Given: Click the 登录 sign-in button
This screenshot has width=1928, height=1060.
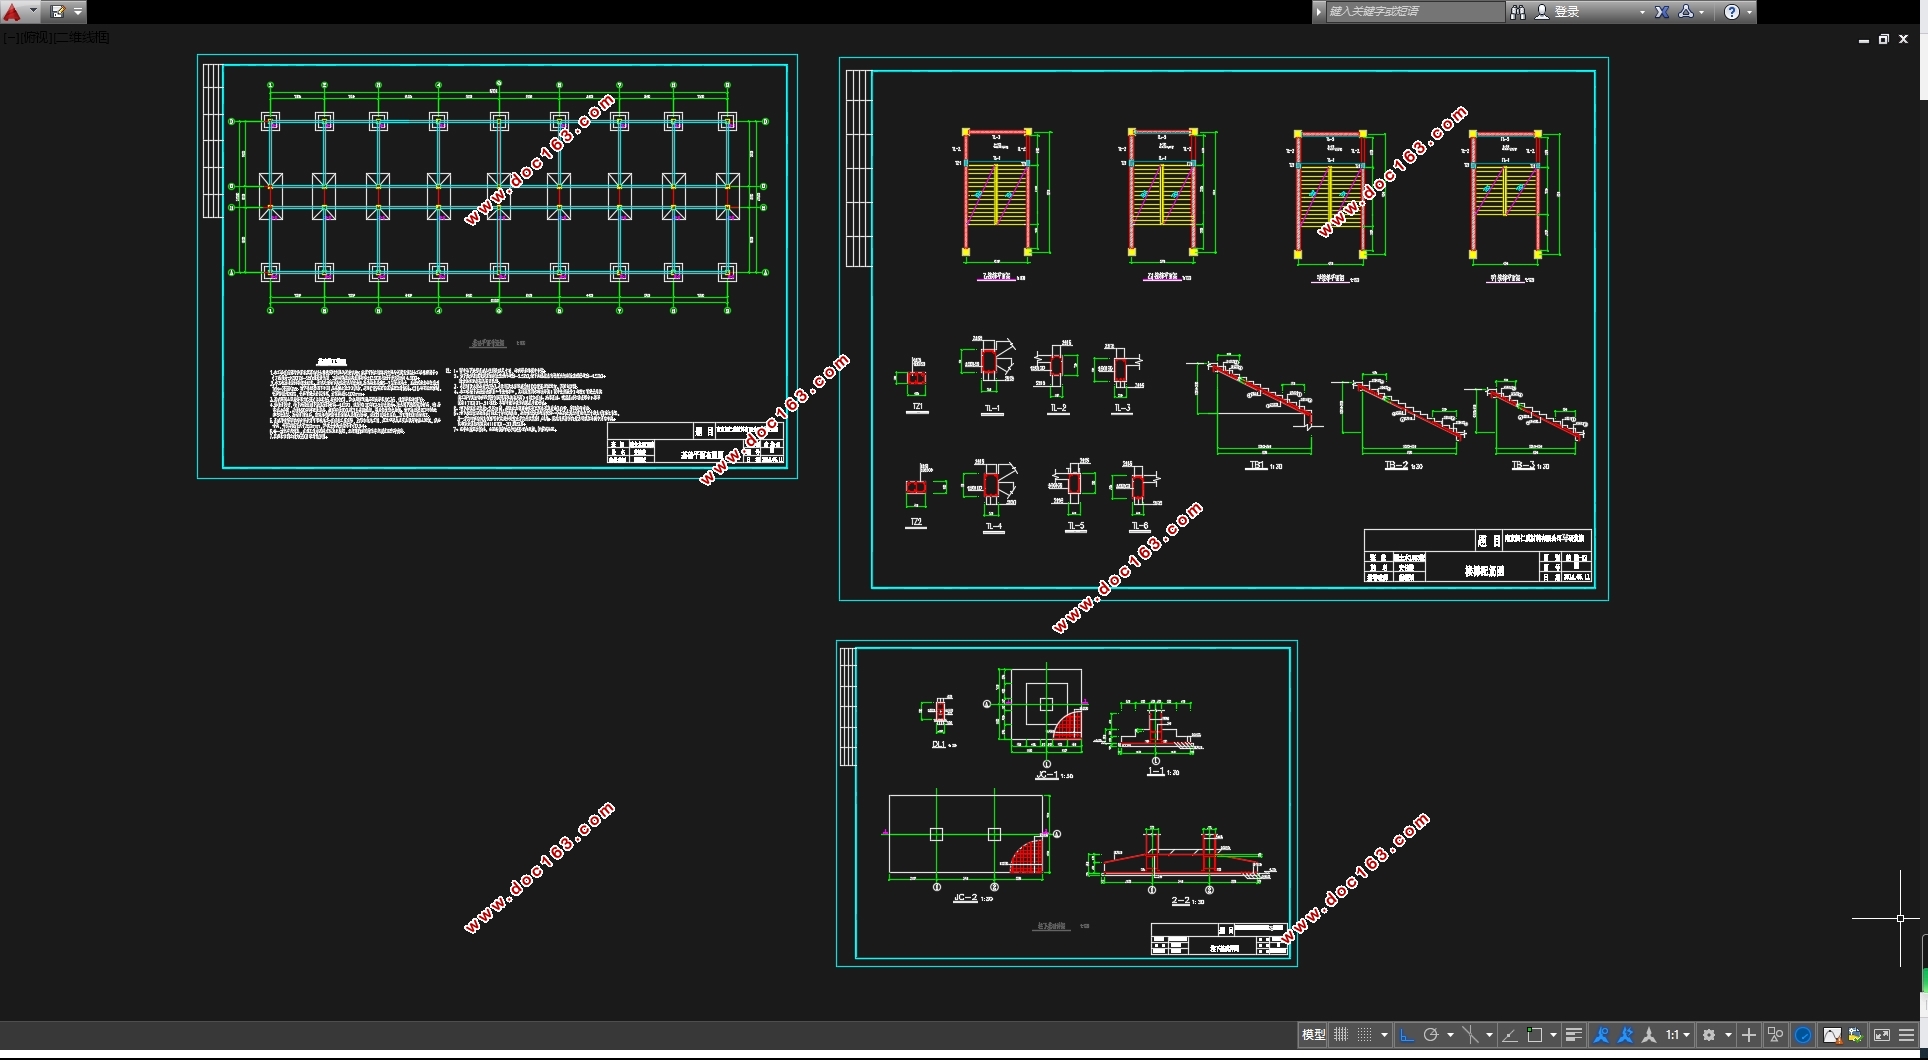Looking at the screenshot, I should click(x=1557, y=12).
